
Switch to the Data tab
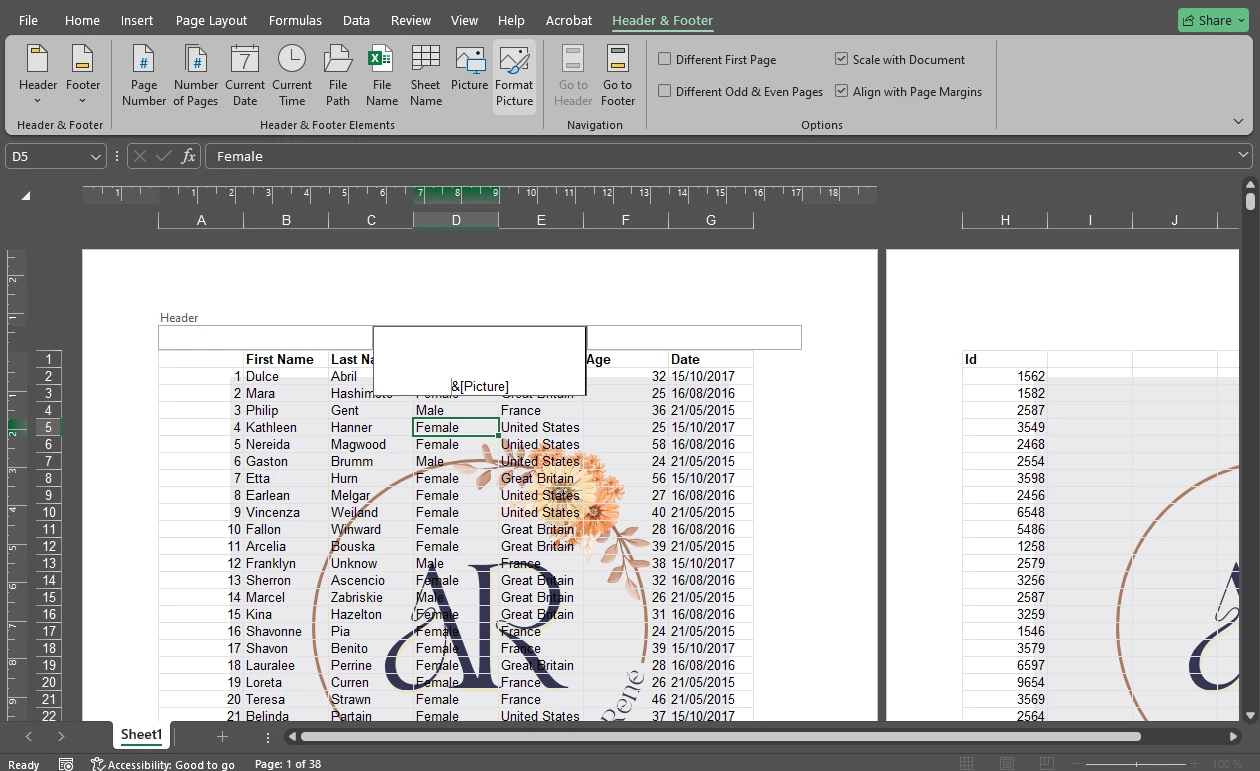tap(356, 20)
